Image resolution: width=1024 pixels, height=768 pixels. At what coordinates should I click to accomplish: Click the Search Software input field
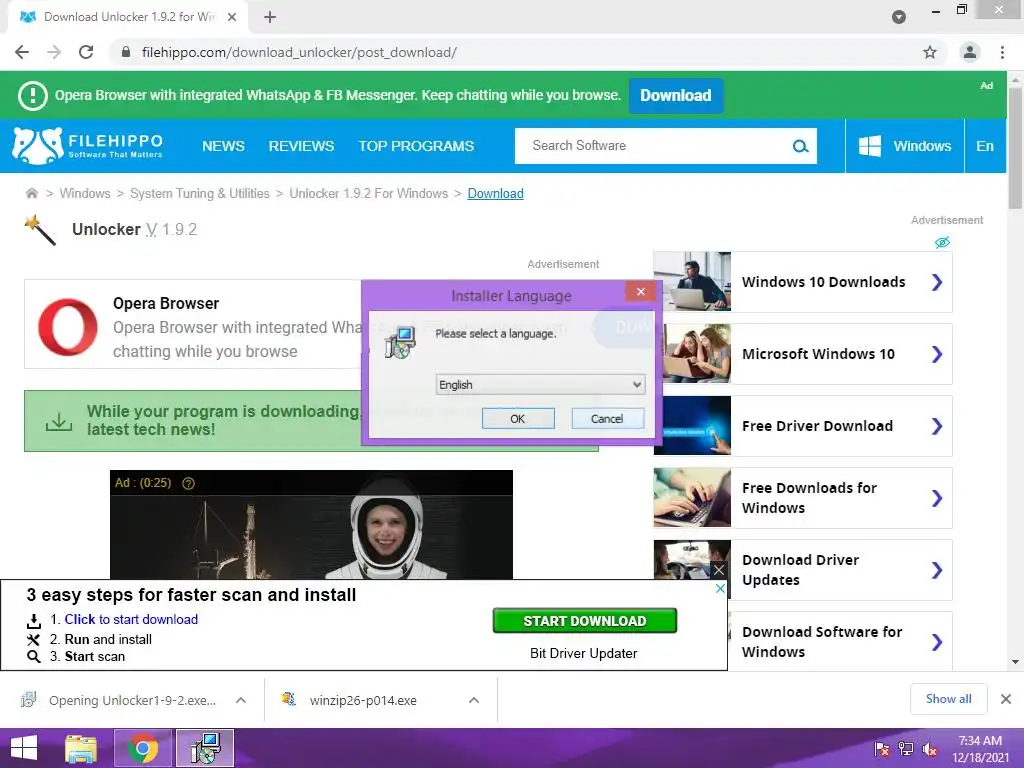pyautogui.click(x=653, y=146)
